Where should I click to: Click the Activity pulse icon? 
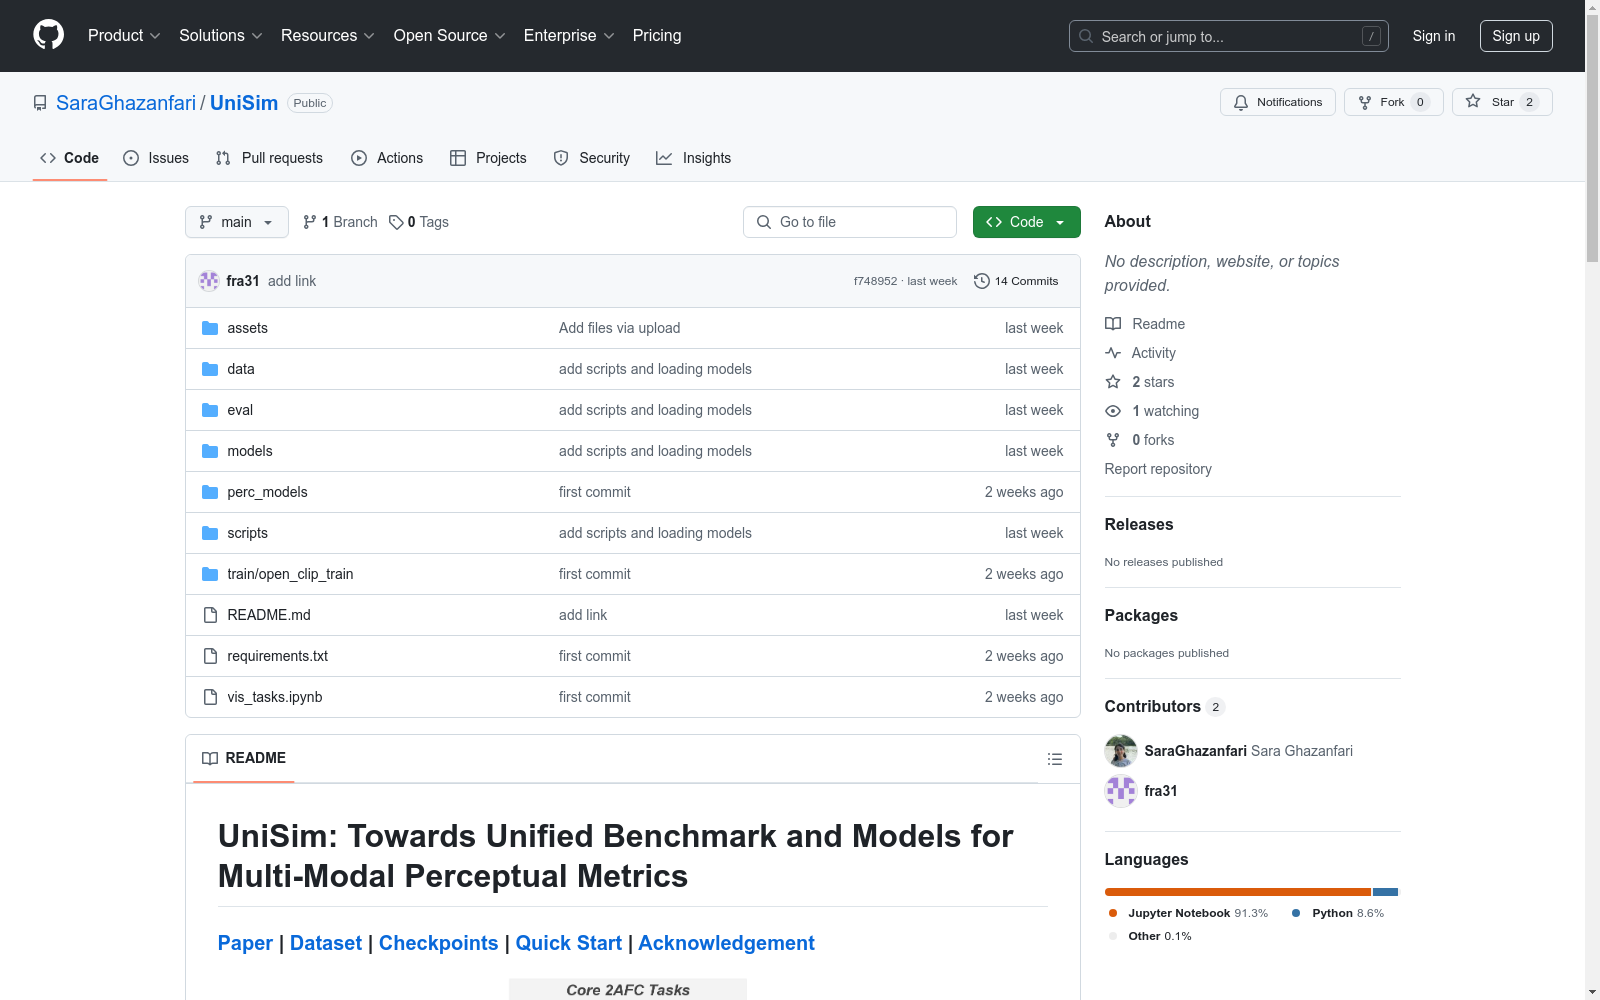(1113, 353)
